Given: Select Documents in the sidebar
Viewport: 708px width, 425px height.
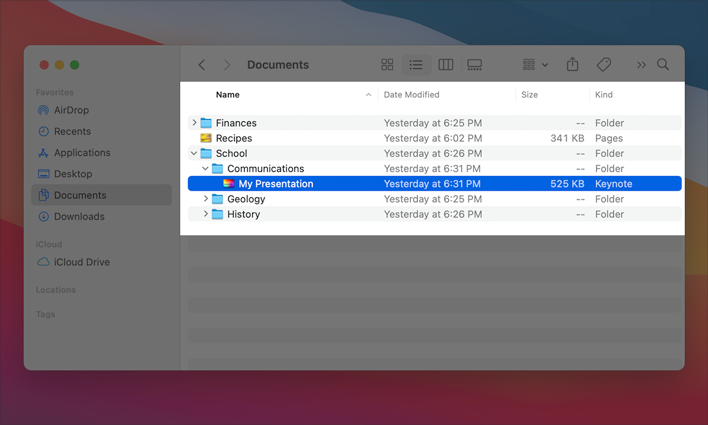Looking at the screenshot, I should [x=101, y=195].
